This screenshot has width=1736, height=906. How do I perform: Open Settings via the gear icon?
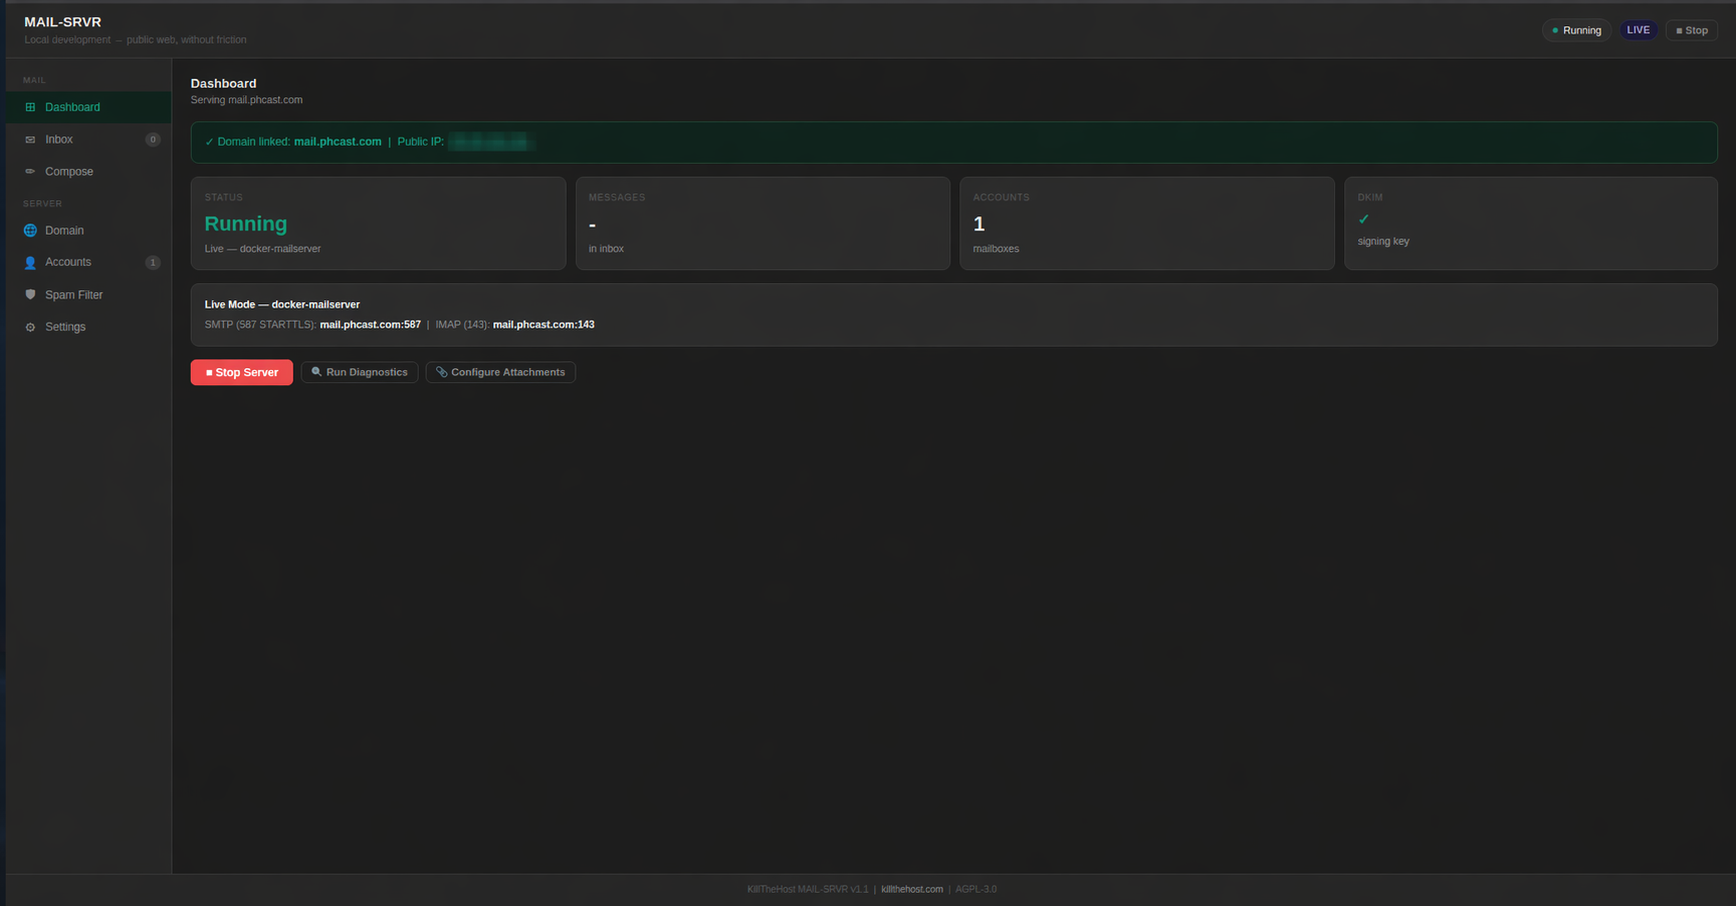click(30, 326)
